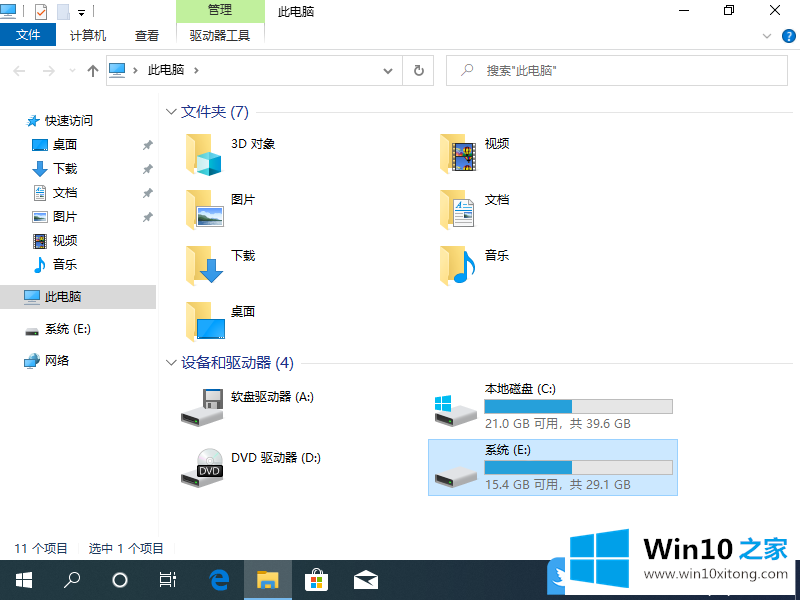Viewport: 800px width, 600px height.
Task: Switch to the 查看 ribbon tab
Action: click(146, 35)
